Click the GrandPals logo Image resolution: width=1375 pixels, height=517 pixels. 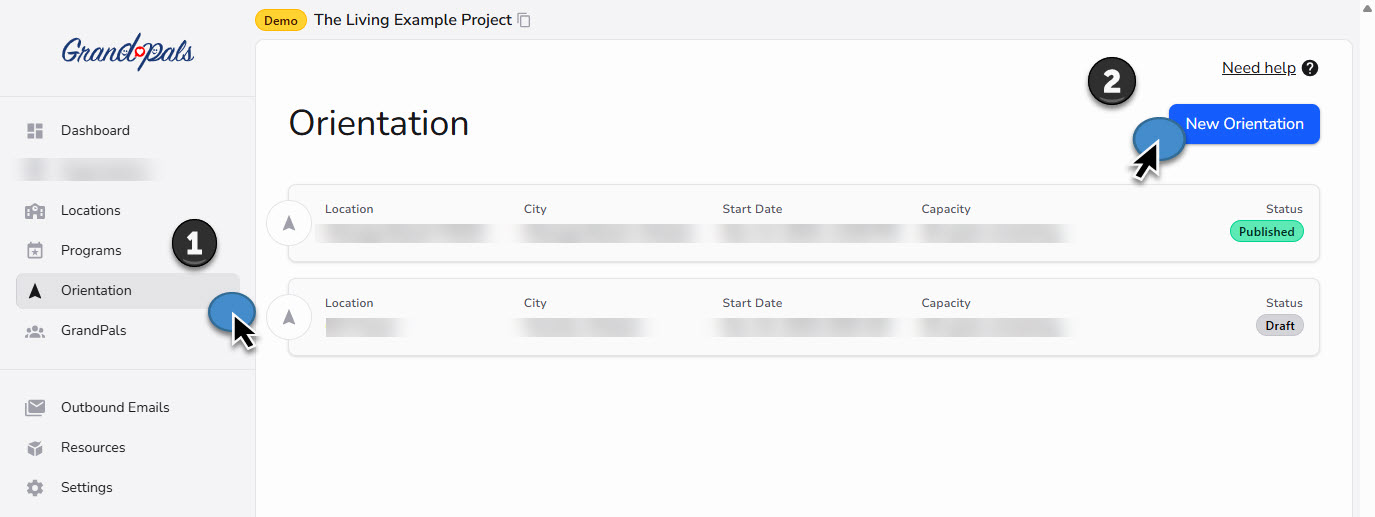point(128,50)
